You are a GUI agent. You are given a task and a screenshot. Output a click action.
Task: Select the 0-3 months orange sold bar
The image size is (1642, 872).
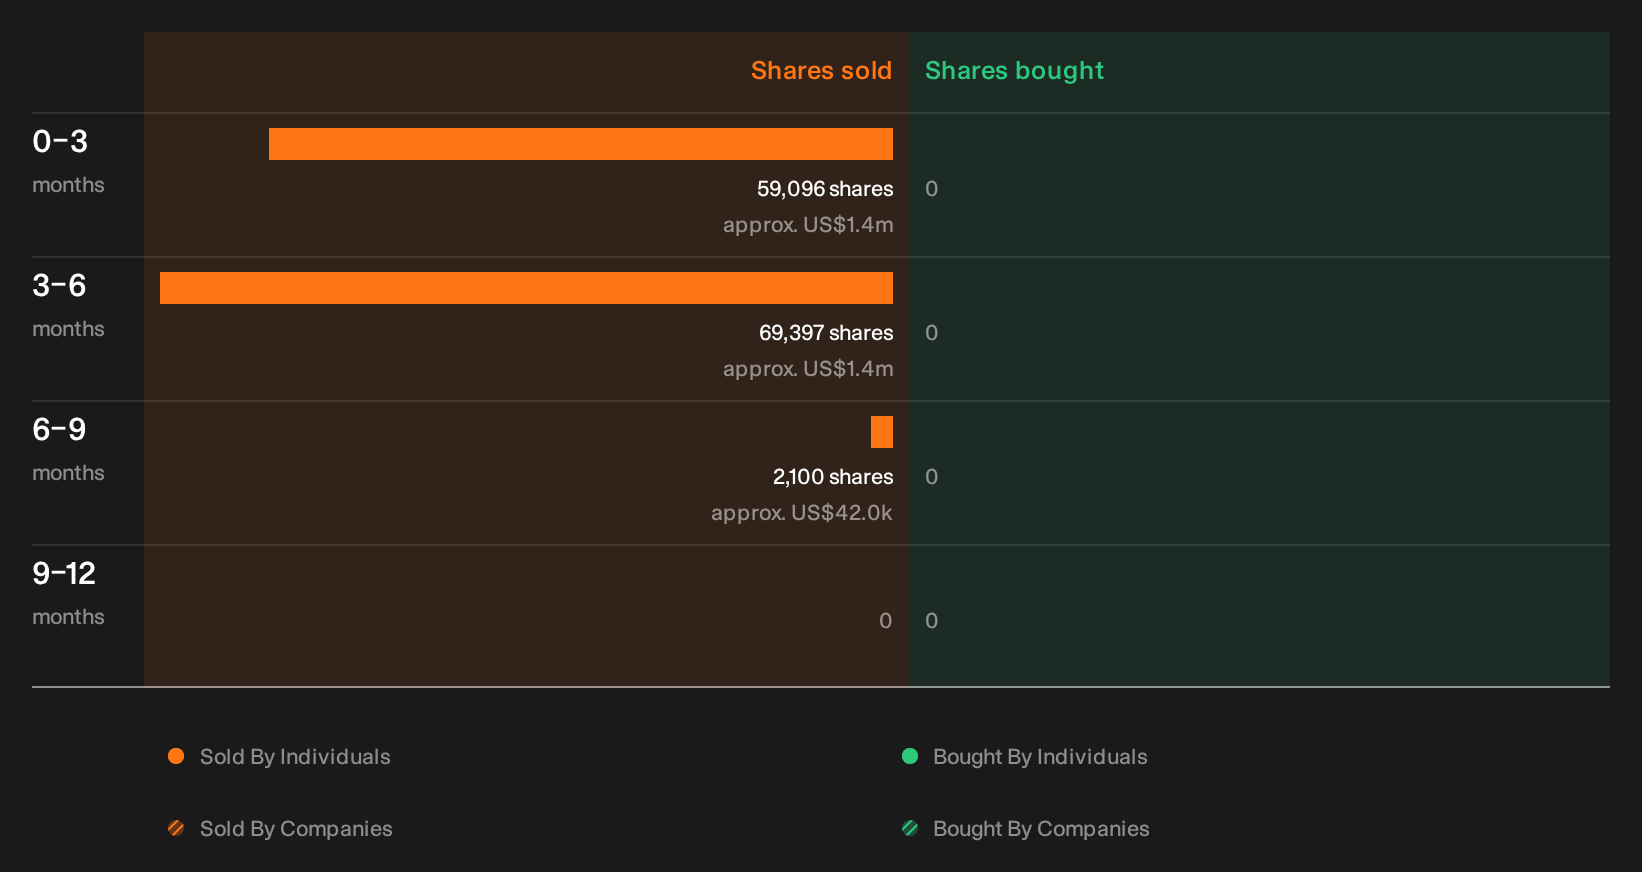pos(581,144)
